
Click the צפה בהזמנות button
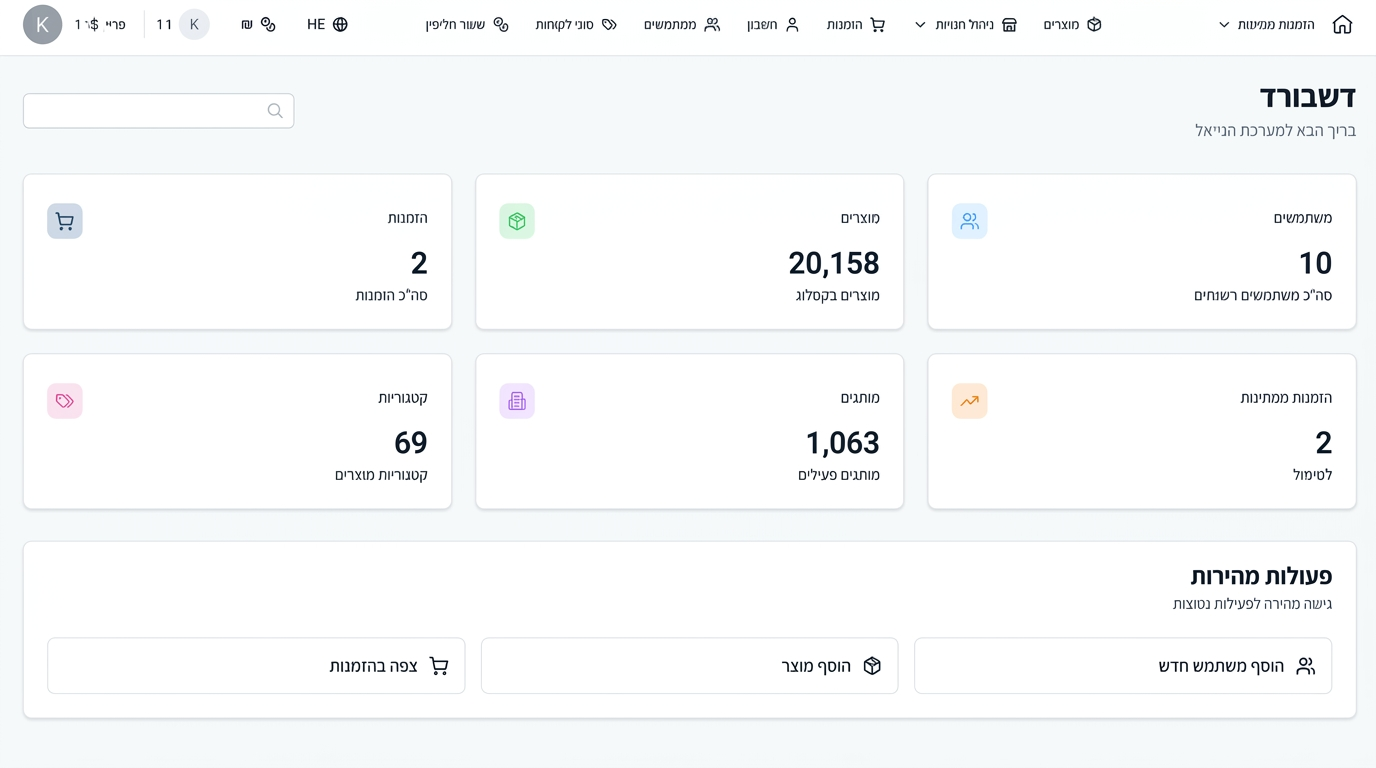pos(256,666)
